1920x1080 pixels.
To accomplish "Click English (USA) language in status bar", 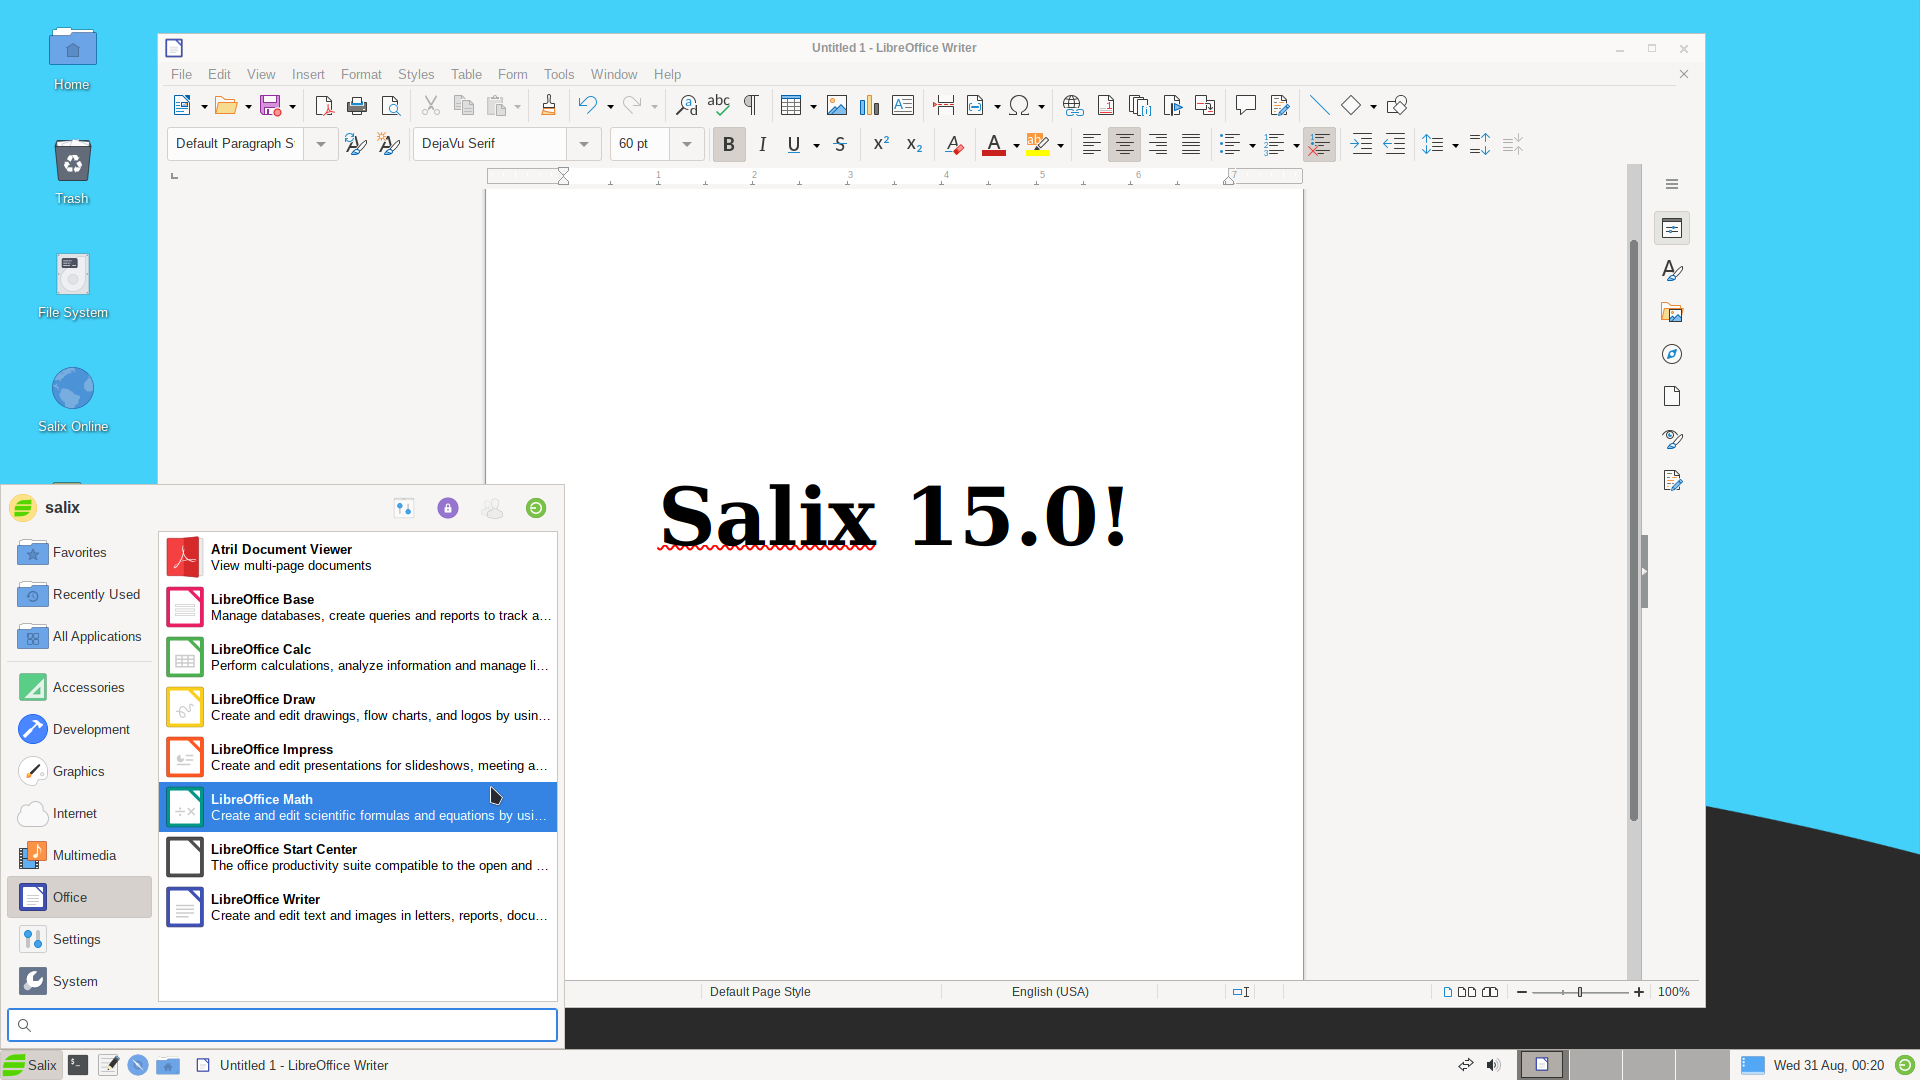I will [x=1050, y=992].
